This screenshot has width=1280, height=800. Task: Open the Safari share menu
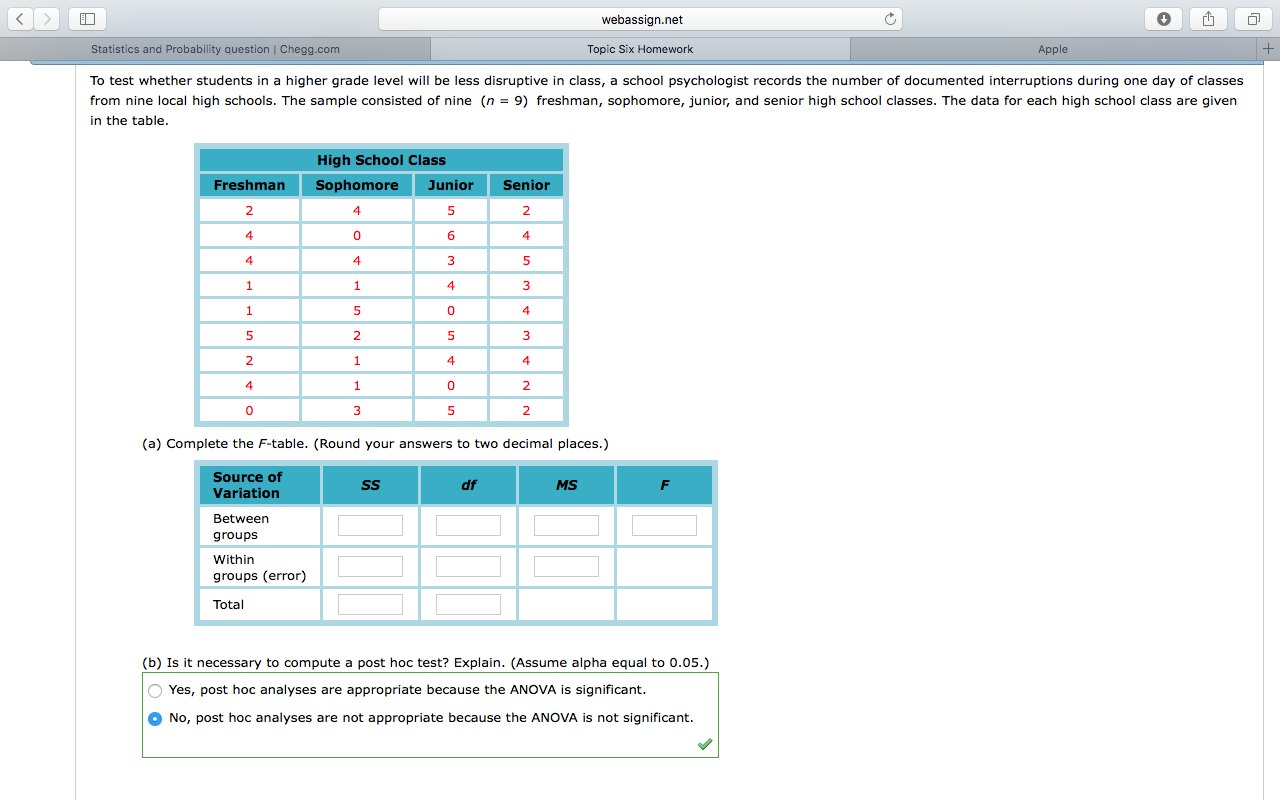coord(1208,19)
